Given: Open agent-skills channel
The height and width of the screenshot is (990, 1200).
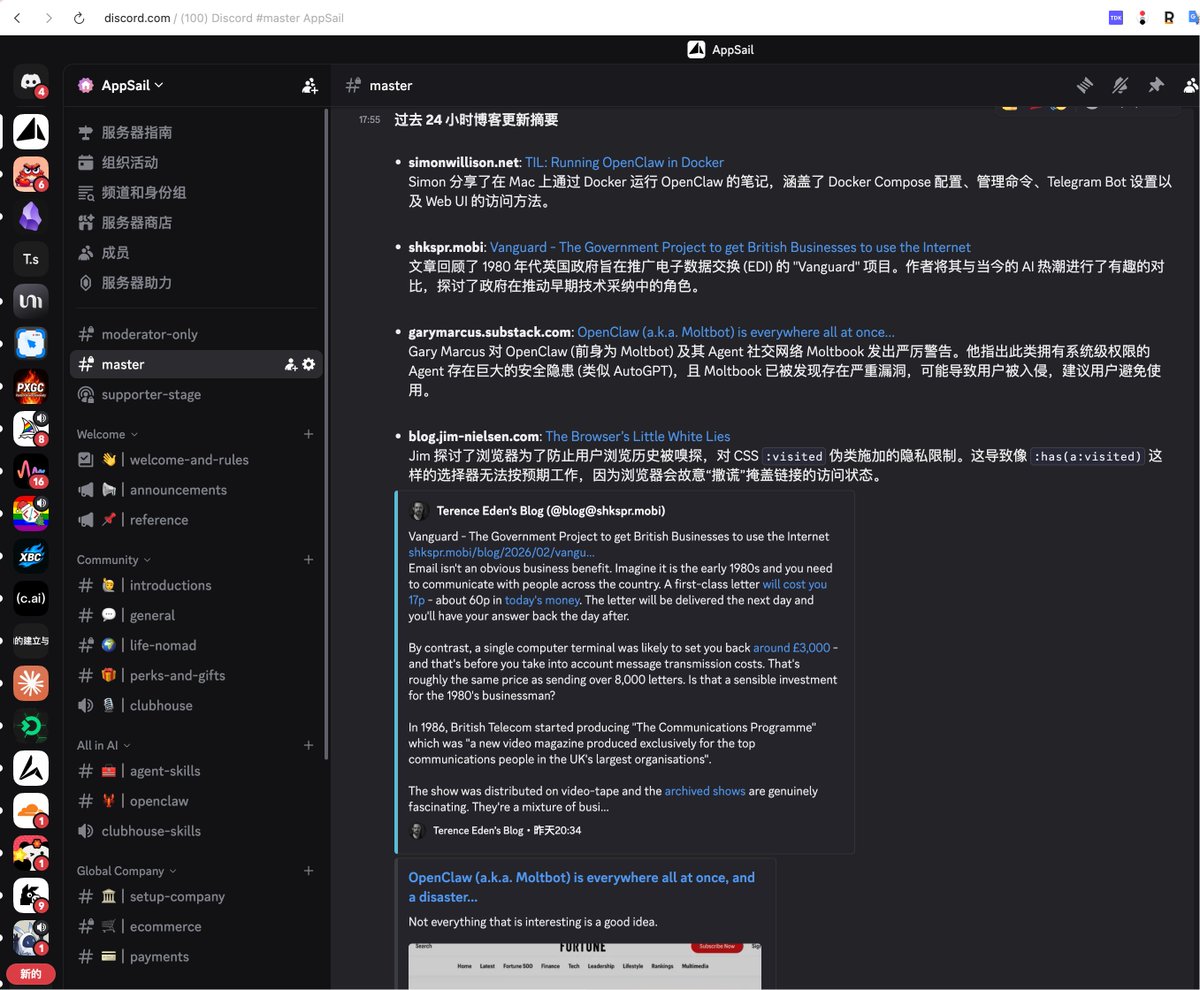Looking at the screenshot, I should click(x=196, y=771).
